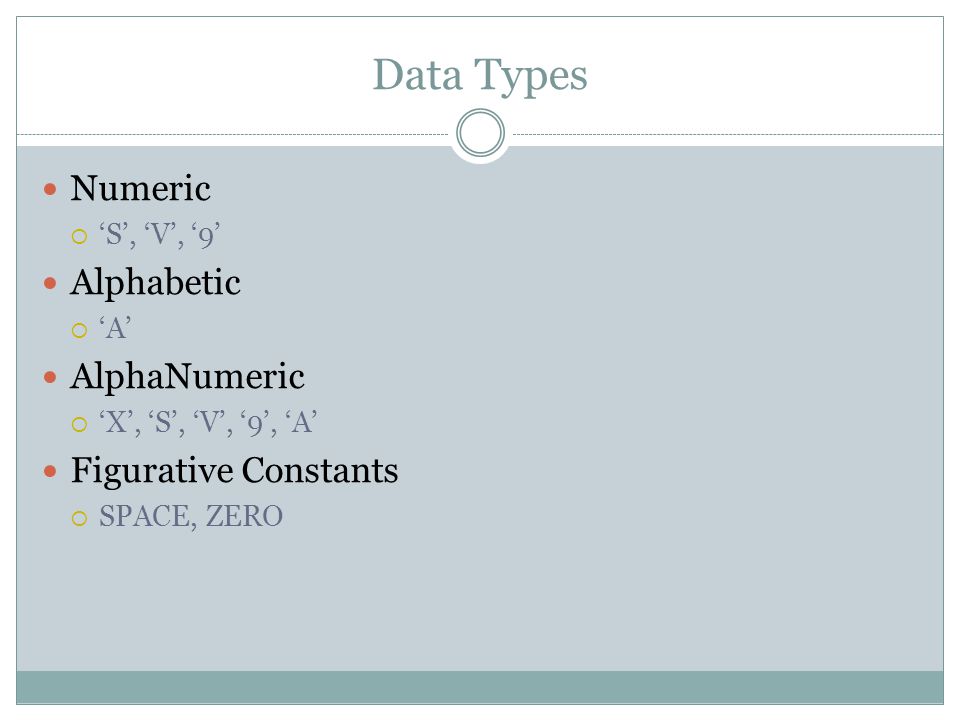Select the "Alphabetic" bullet text
The height and width of the screenshot is (720, 960).
(156, 283)
